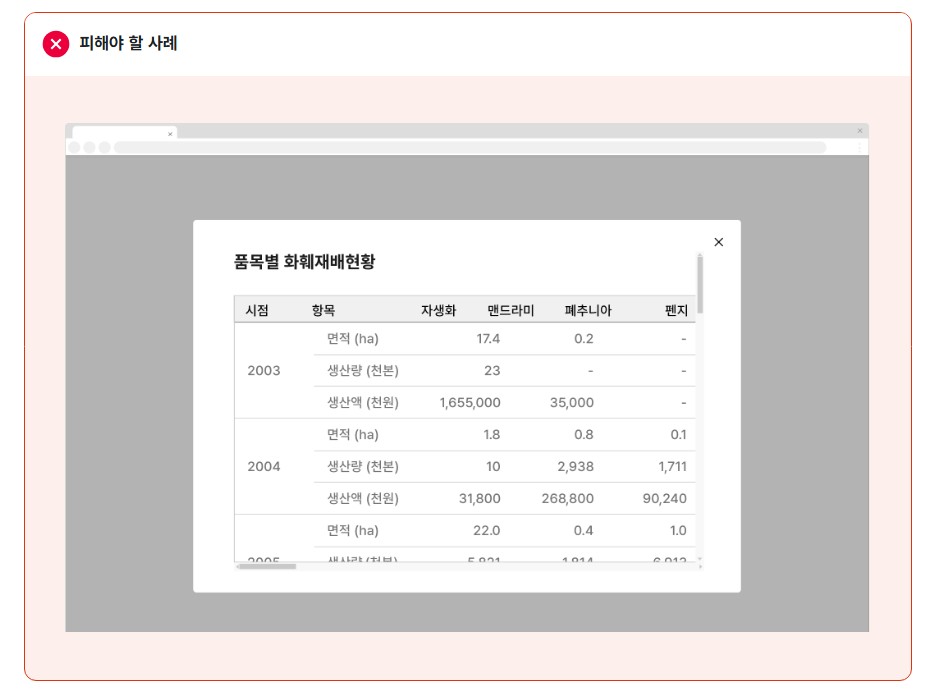Click the 1,711 value cell
The width and height of the screenshot is (937, 695).
672,467
